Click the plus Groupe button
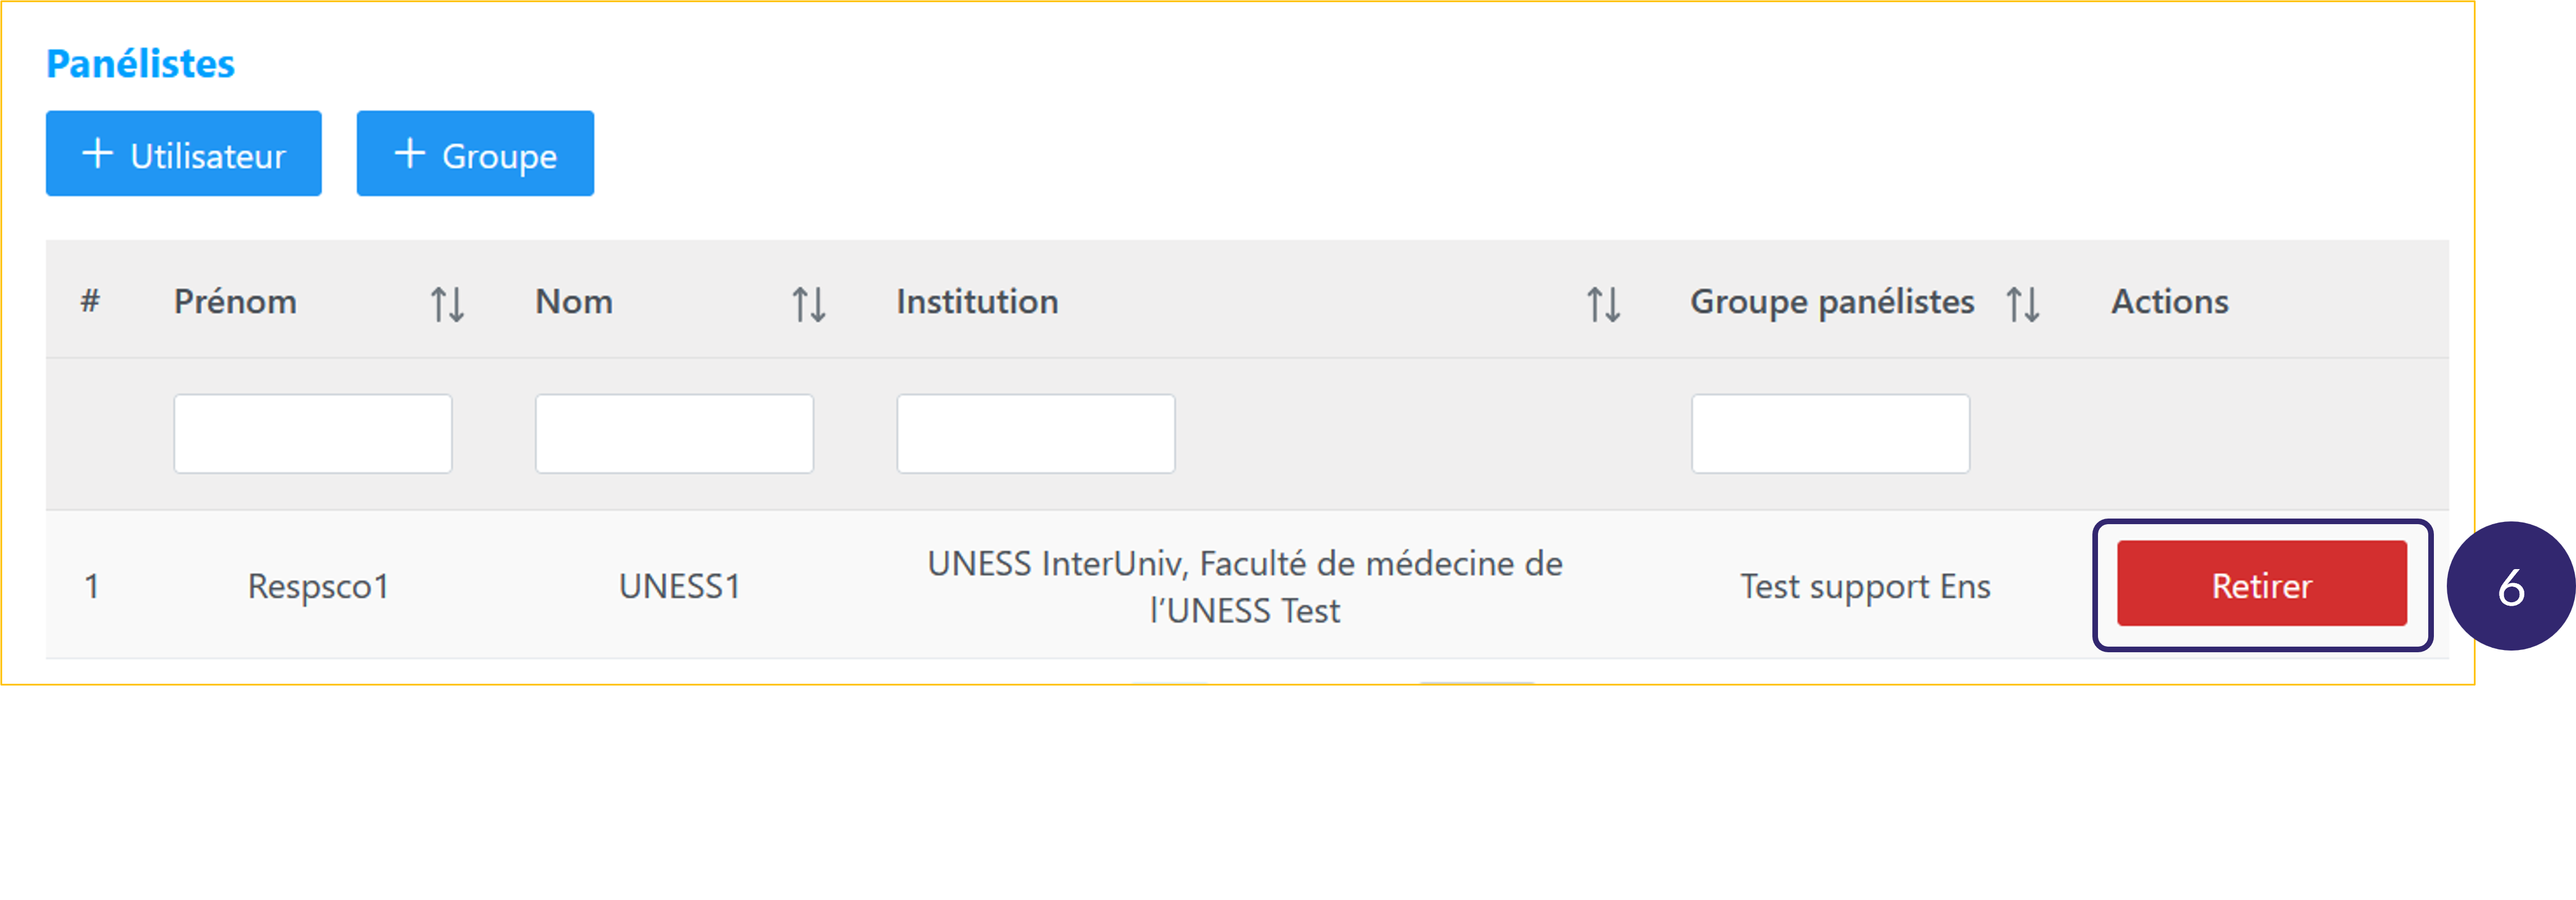Image resolution: width=2576 pixels, height=900 pixels. point(475,154)
